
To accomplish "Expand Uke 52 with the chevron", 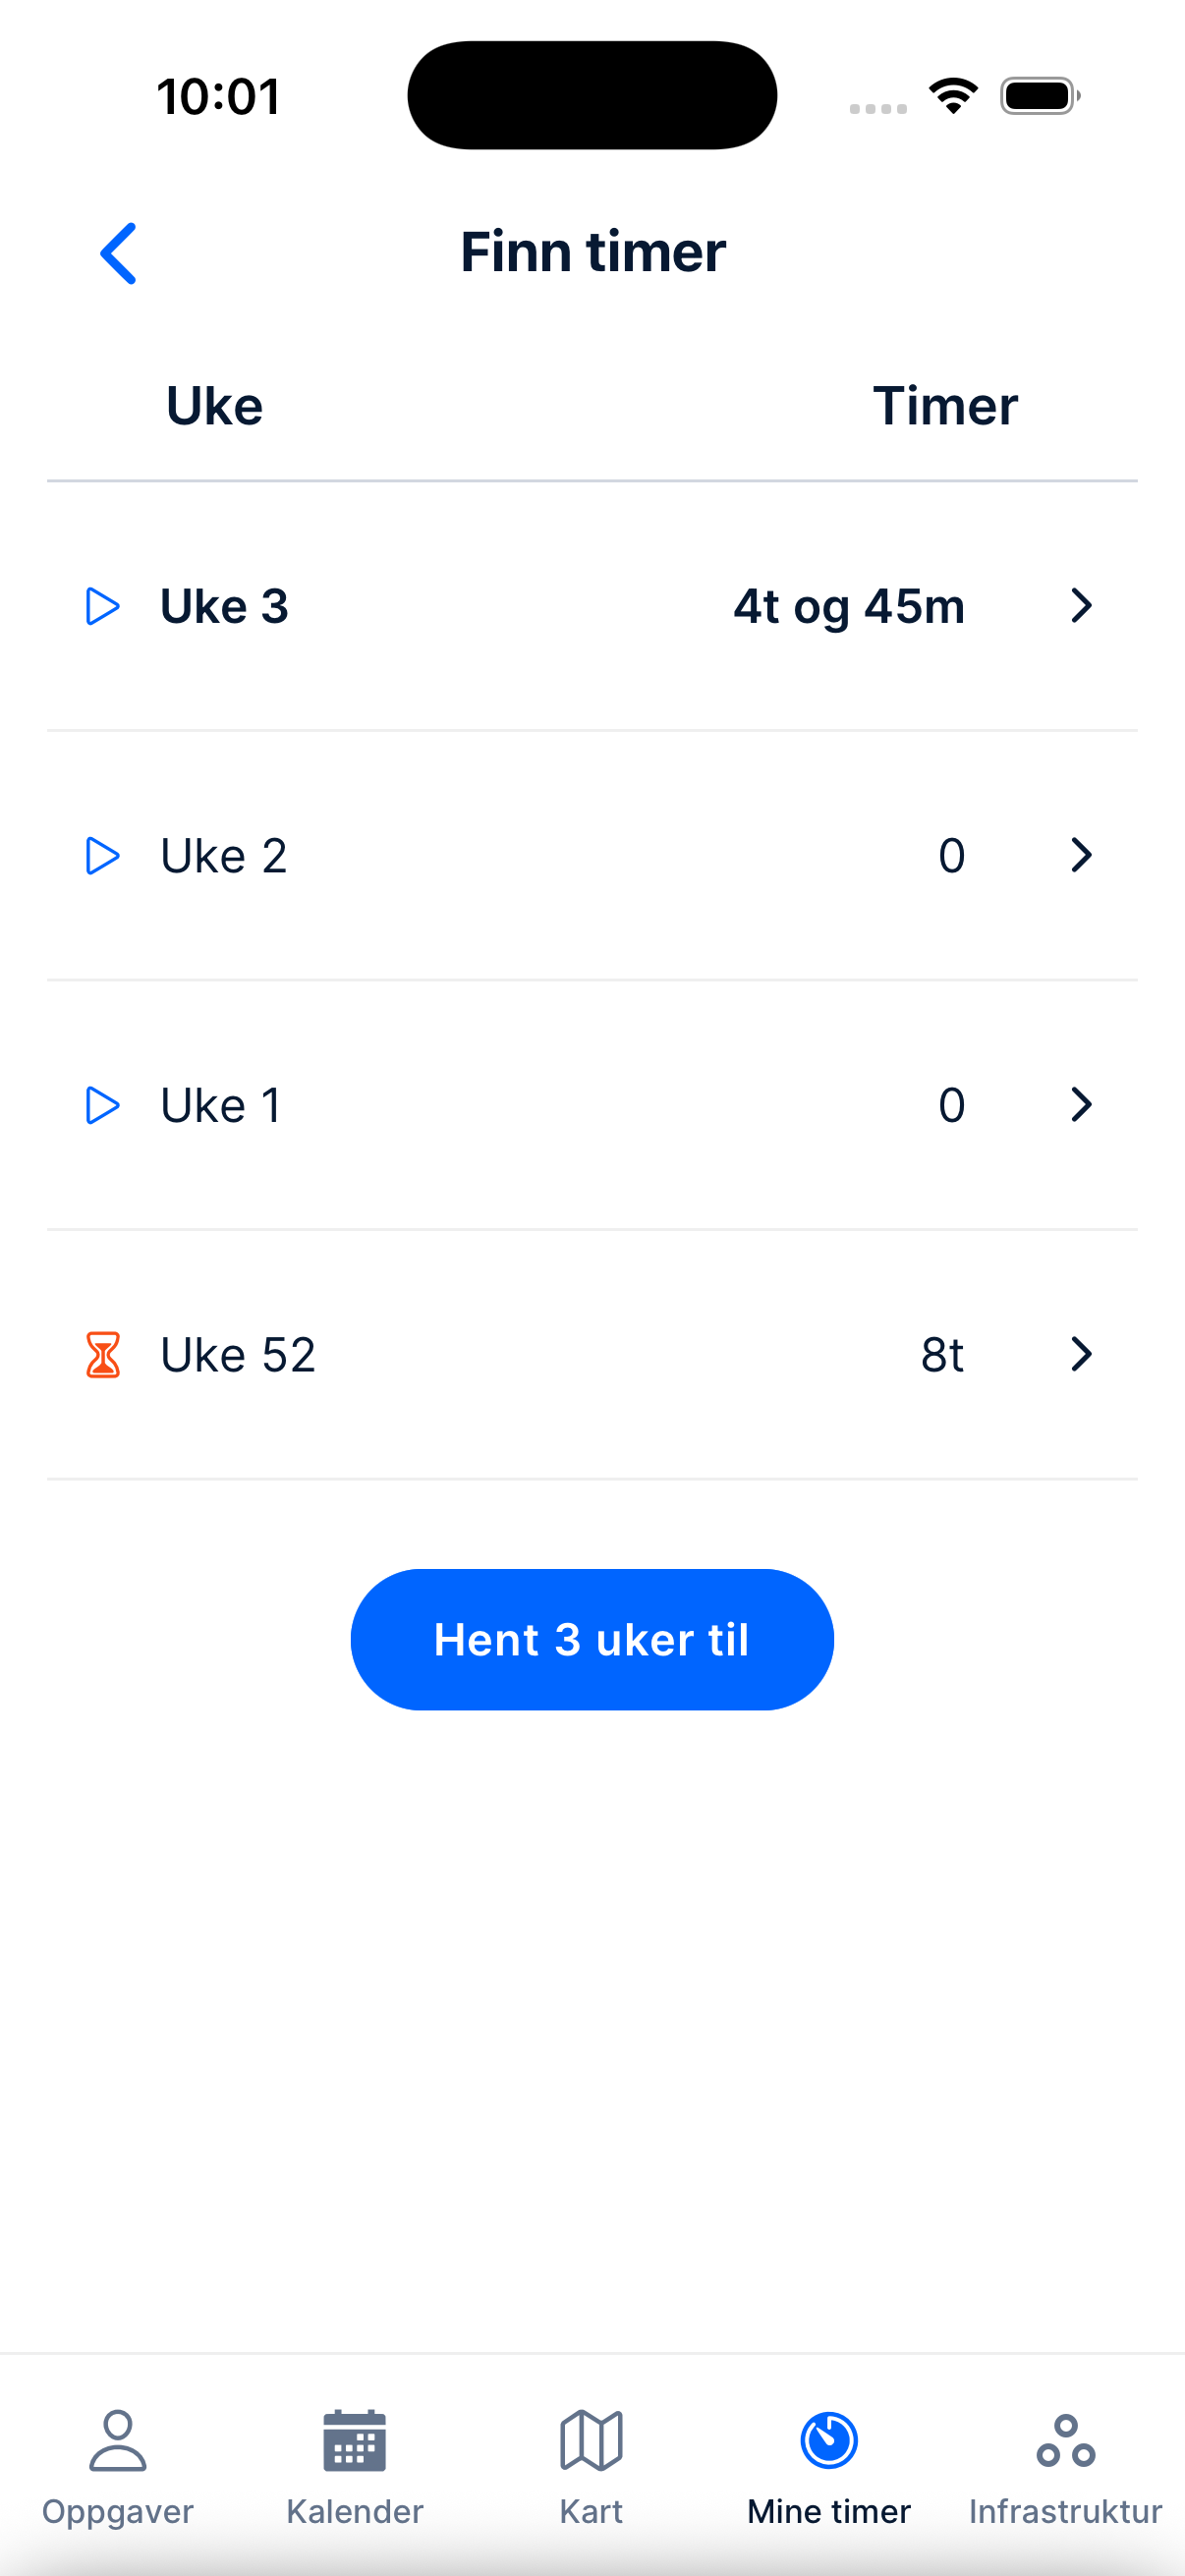I will click(1080, 1355).
